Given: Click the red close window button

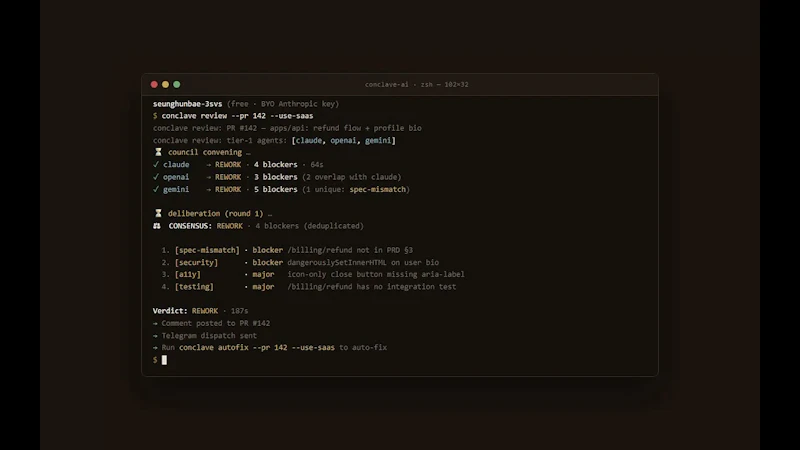Looking at the screenshot, I should 154,85.
